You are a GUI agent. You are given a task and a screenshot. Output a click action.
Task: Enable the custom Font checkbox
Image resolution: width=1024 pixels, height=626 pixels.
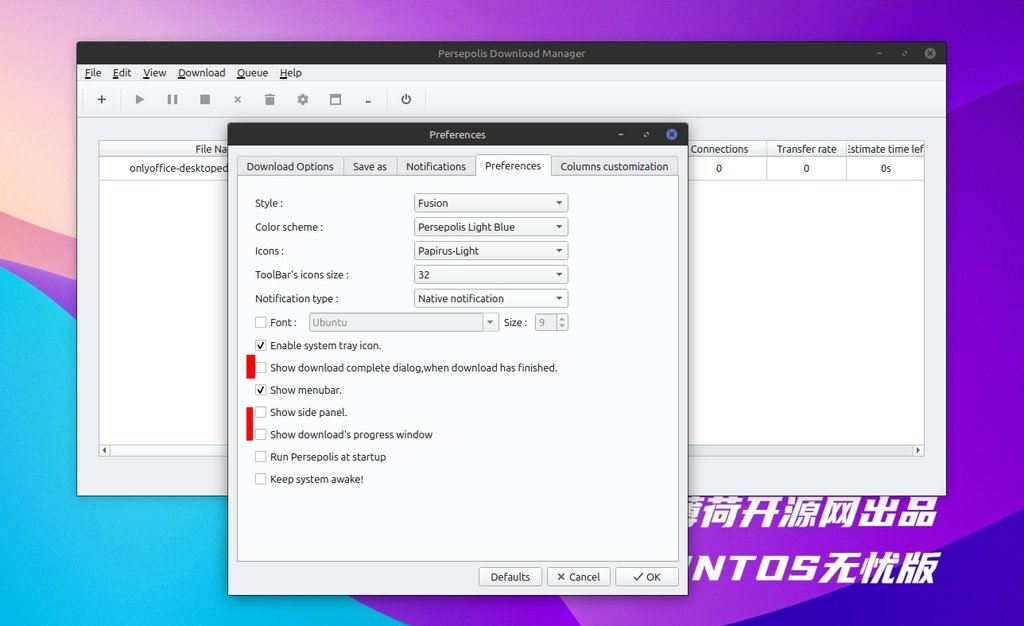[261, 322]
